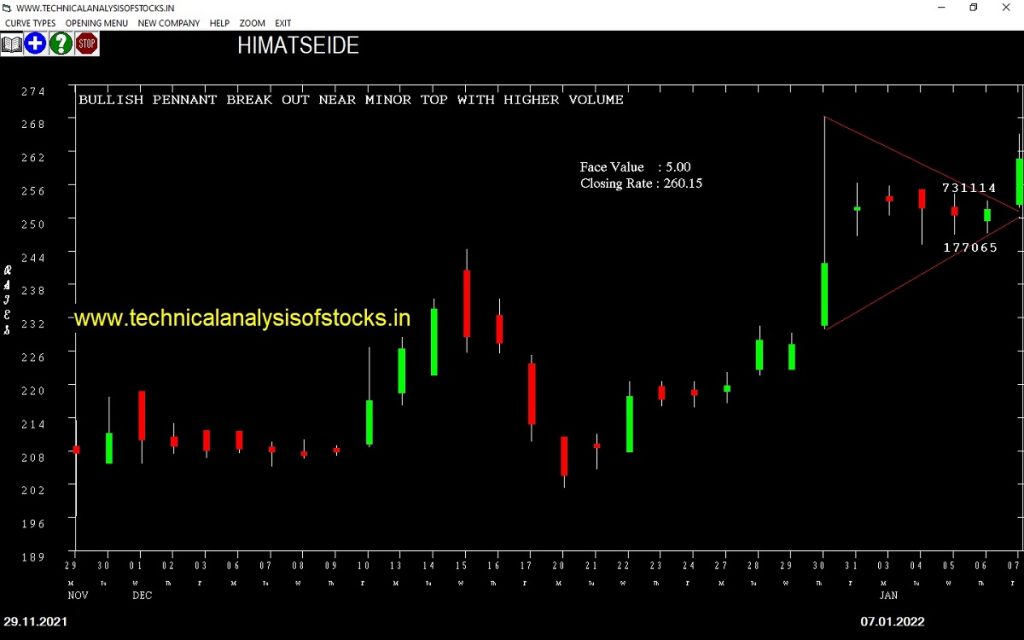The height and width of the screenshot is (640, 1024).
Task: Click the HIMATSEIDE stock title
Action: [x=298, y=46]
